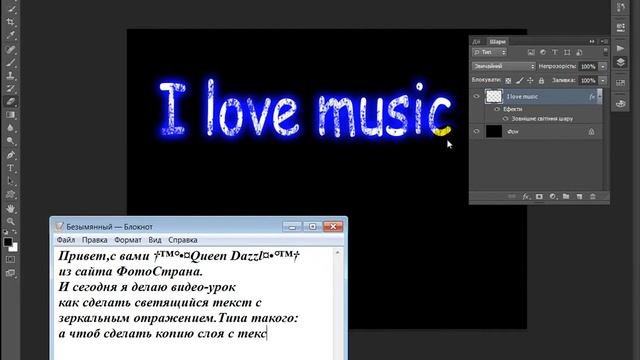Select the Custom Shape tool

pos(11,194)
